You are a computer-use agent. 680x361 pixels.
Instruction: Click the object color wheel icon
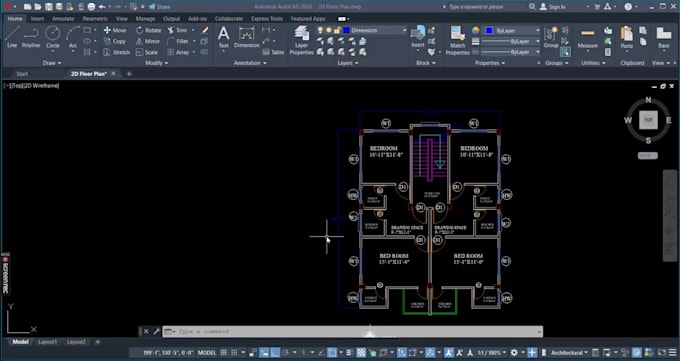click(x=476, y=30)
